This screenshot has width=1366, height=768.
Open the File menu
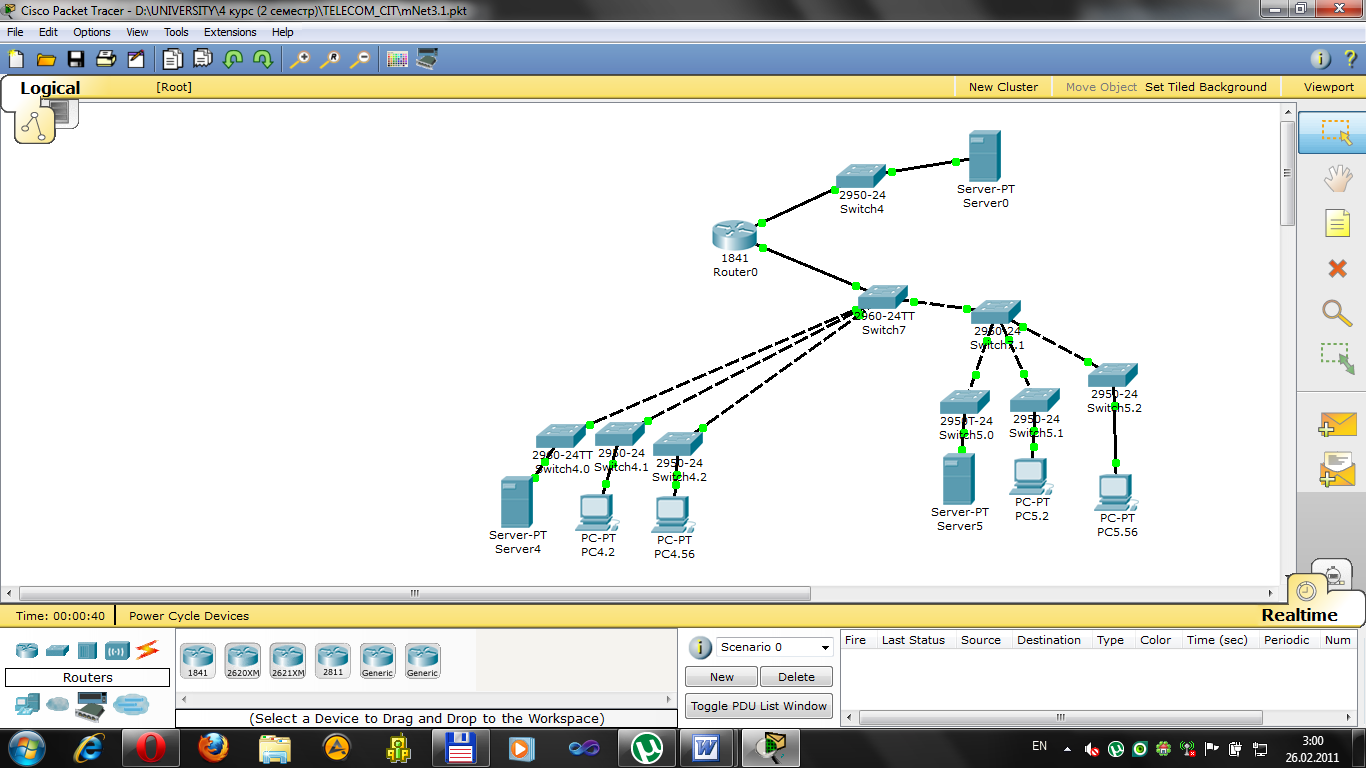tap(15, 32)
